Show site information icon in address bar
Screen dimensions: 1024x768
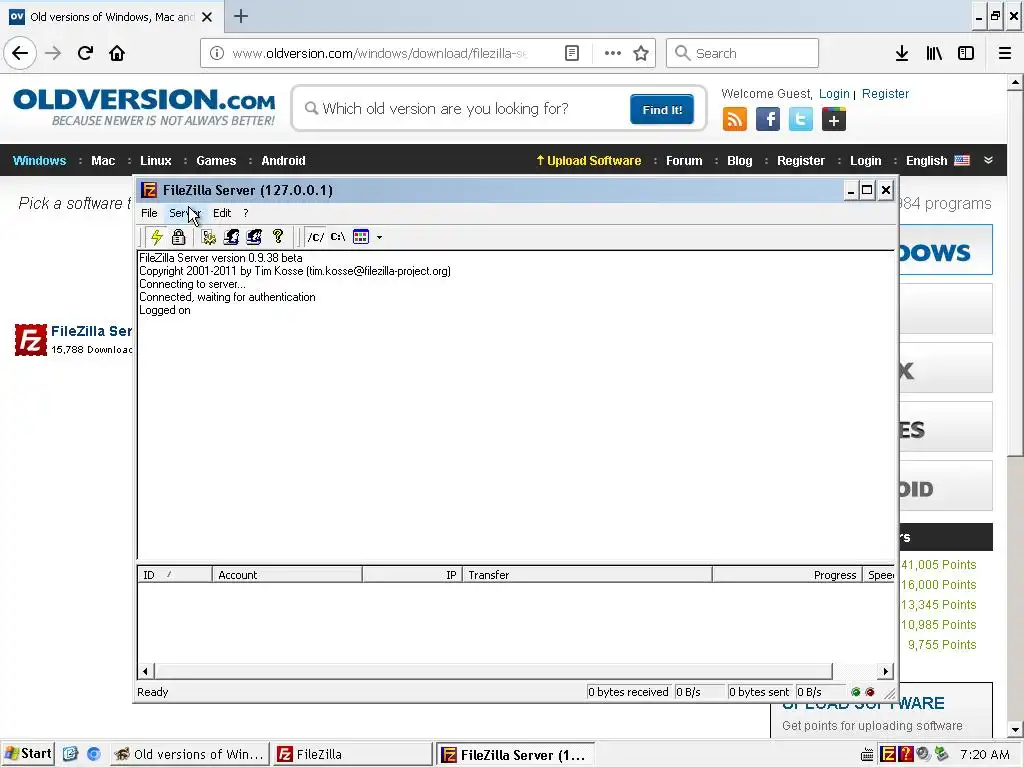[217, 53]
